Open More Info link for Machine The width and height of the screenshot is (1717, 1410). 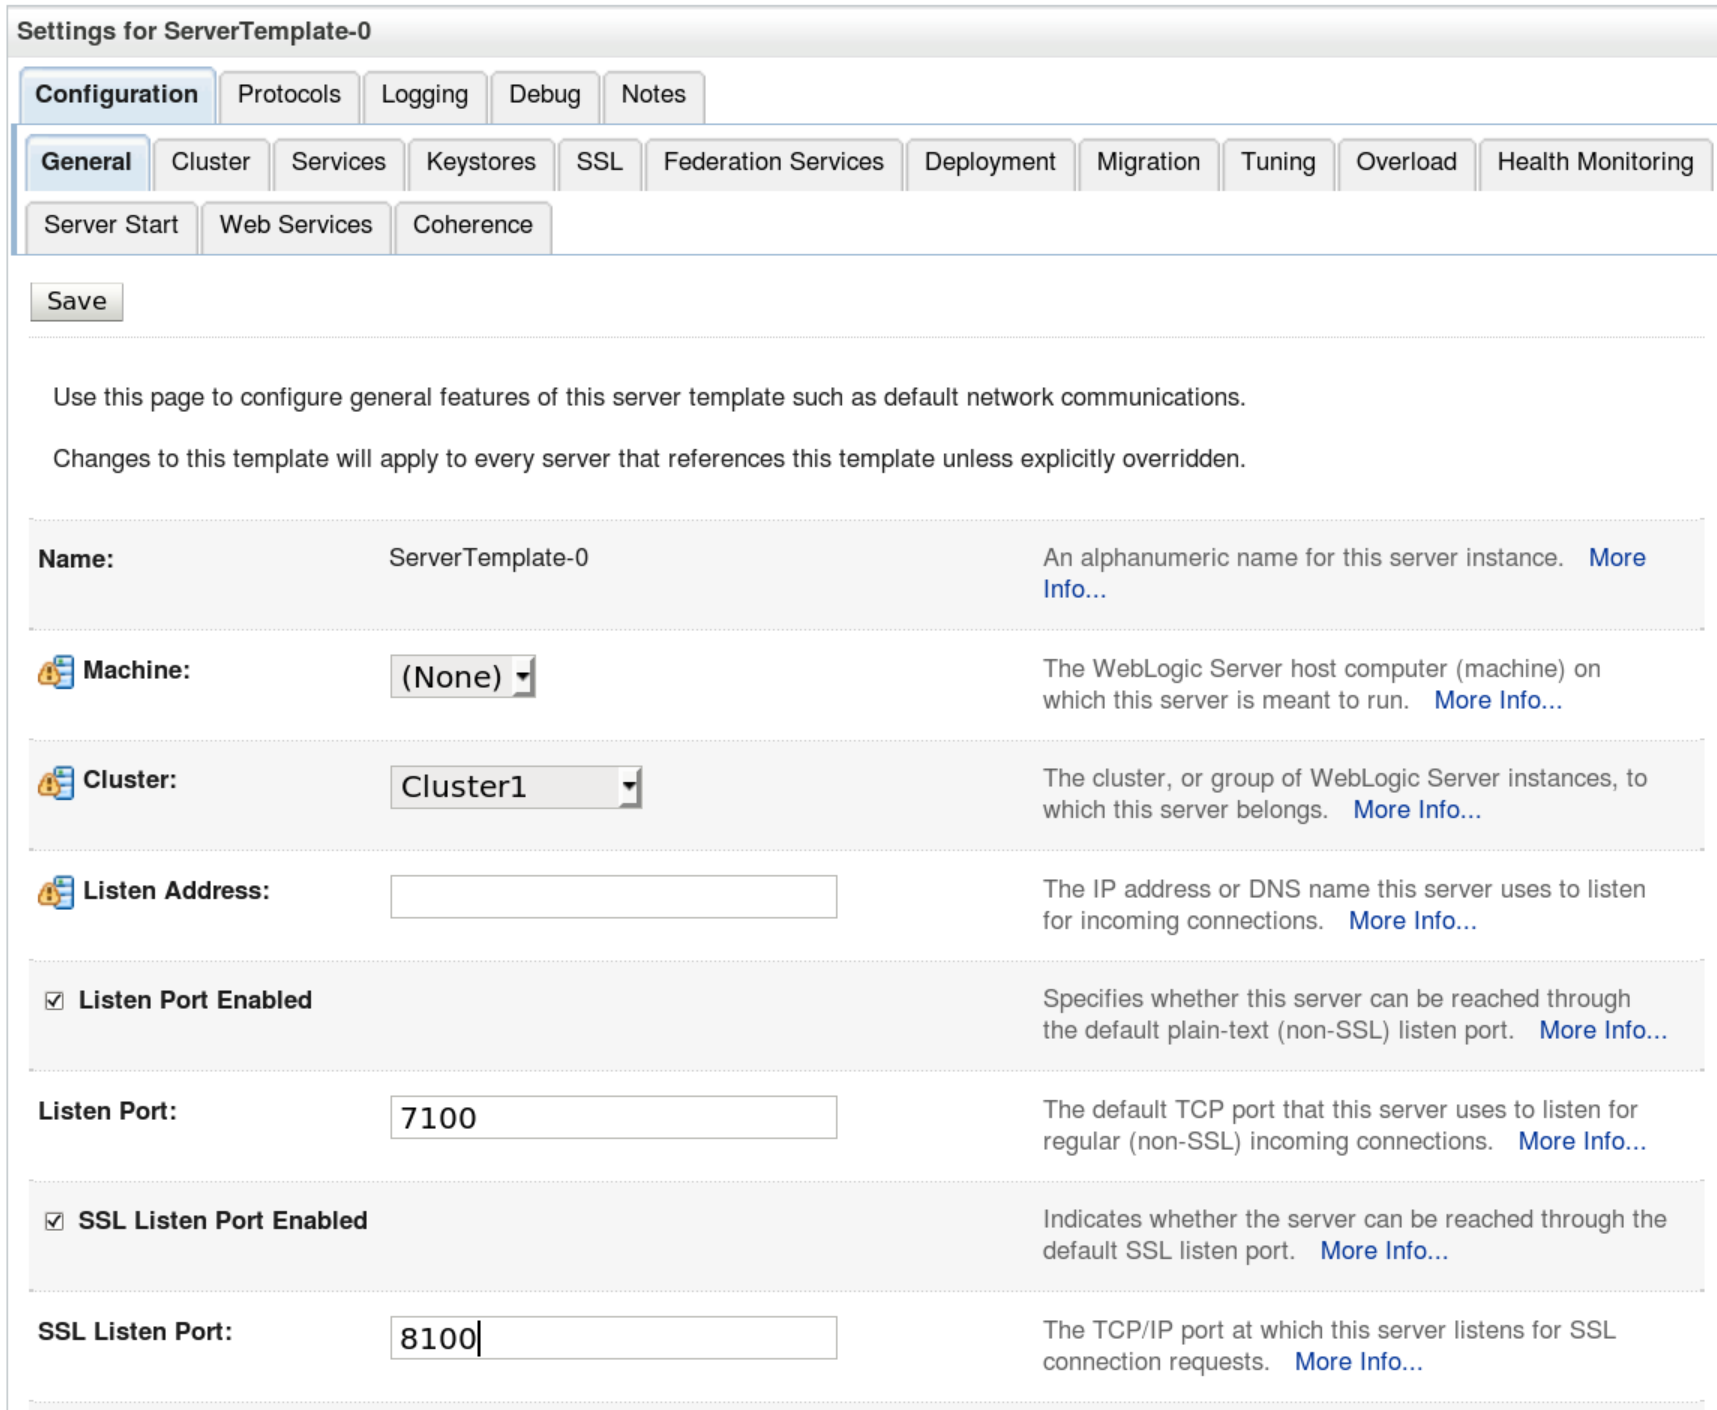pyautogui.click(x=1498, y=701)
